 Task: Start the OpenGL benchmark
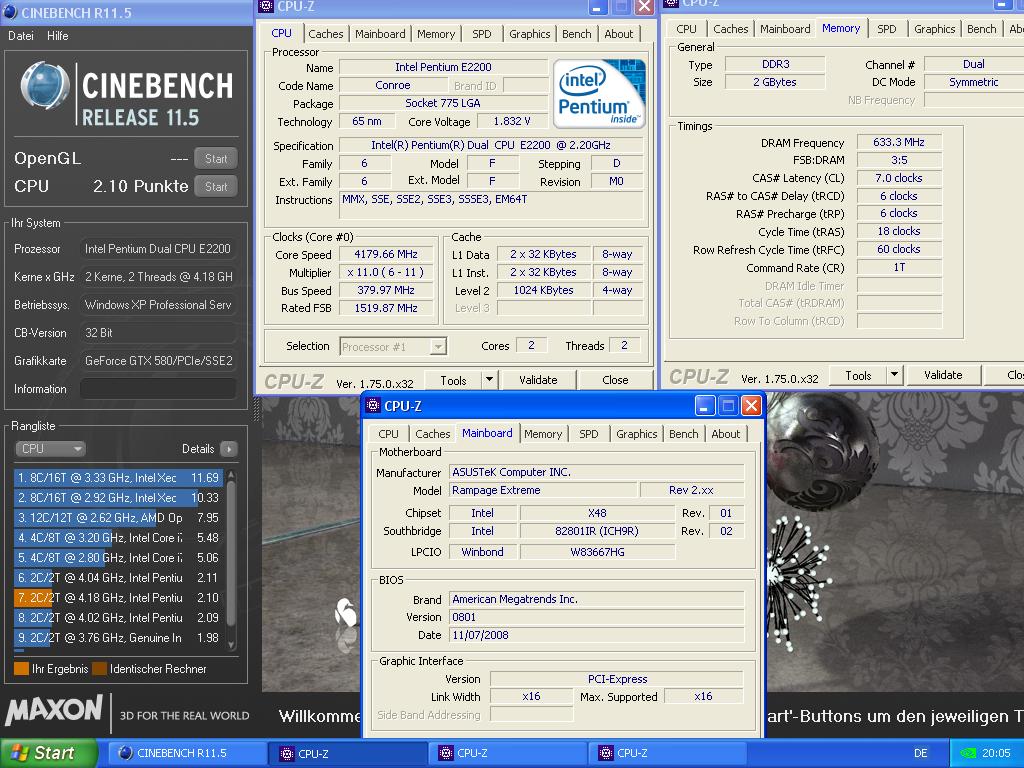(x=216, y=158)
